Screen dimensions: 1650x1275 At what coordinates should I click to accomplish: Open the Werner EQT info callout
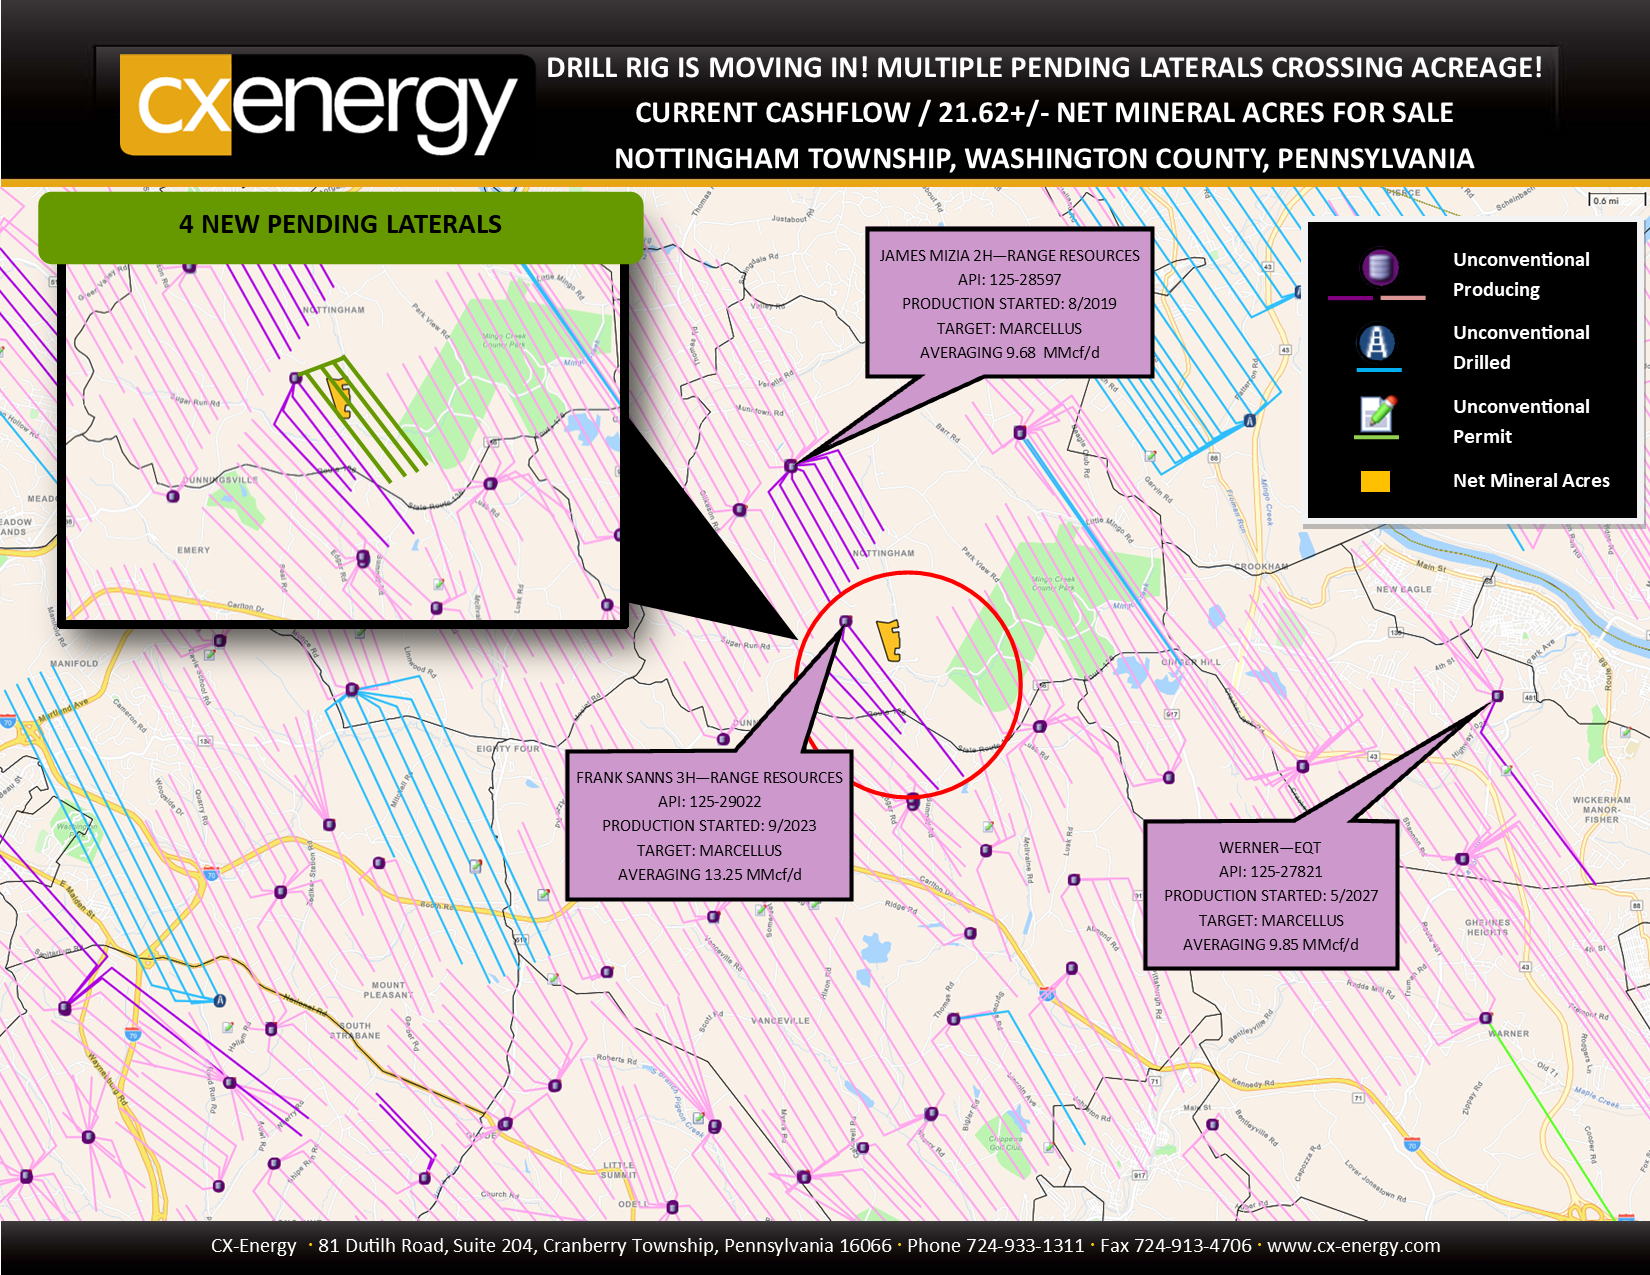pos(1270,895)
